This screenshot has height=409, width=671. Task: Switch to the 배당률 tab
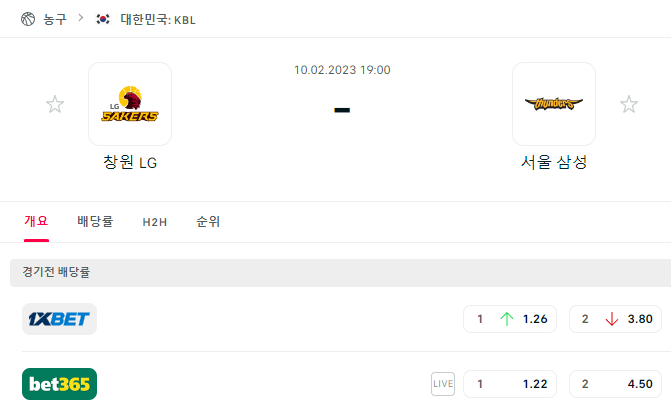(95, 222)
